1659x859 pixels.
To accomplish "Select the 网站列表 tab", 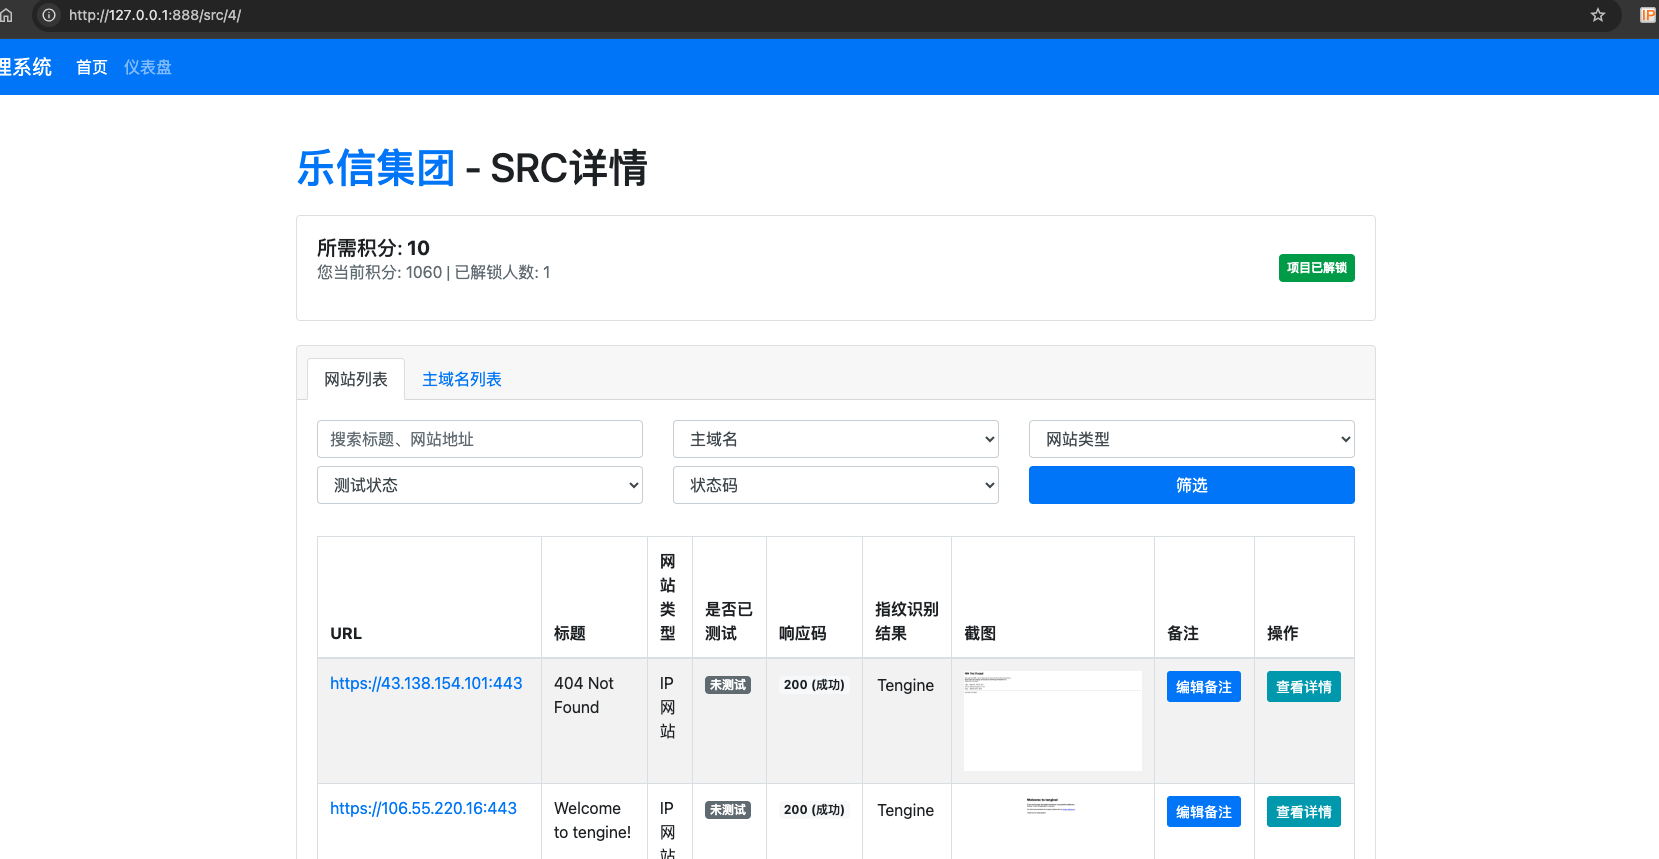I will click(355, 379).
